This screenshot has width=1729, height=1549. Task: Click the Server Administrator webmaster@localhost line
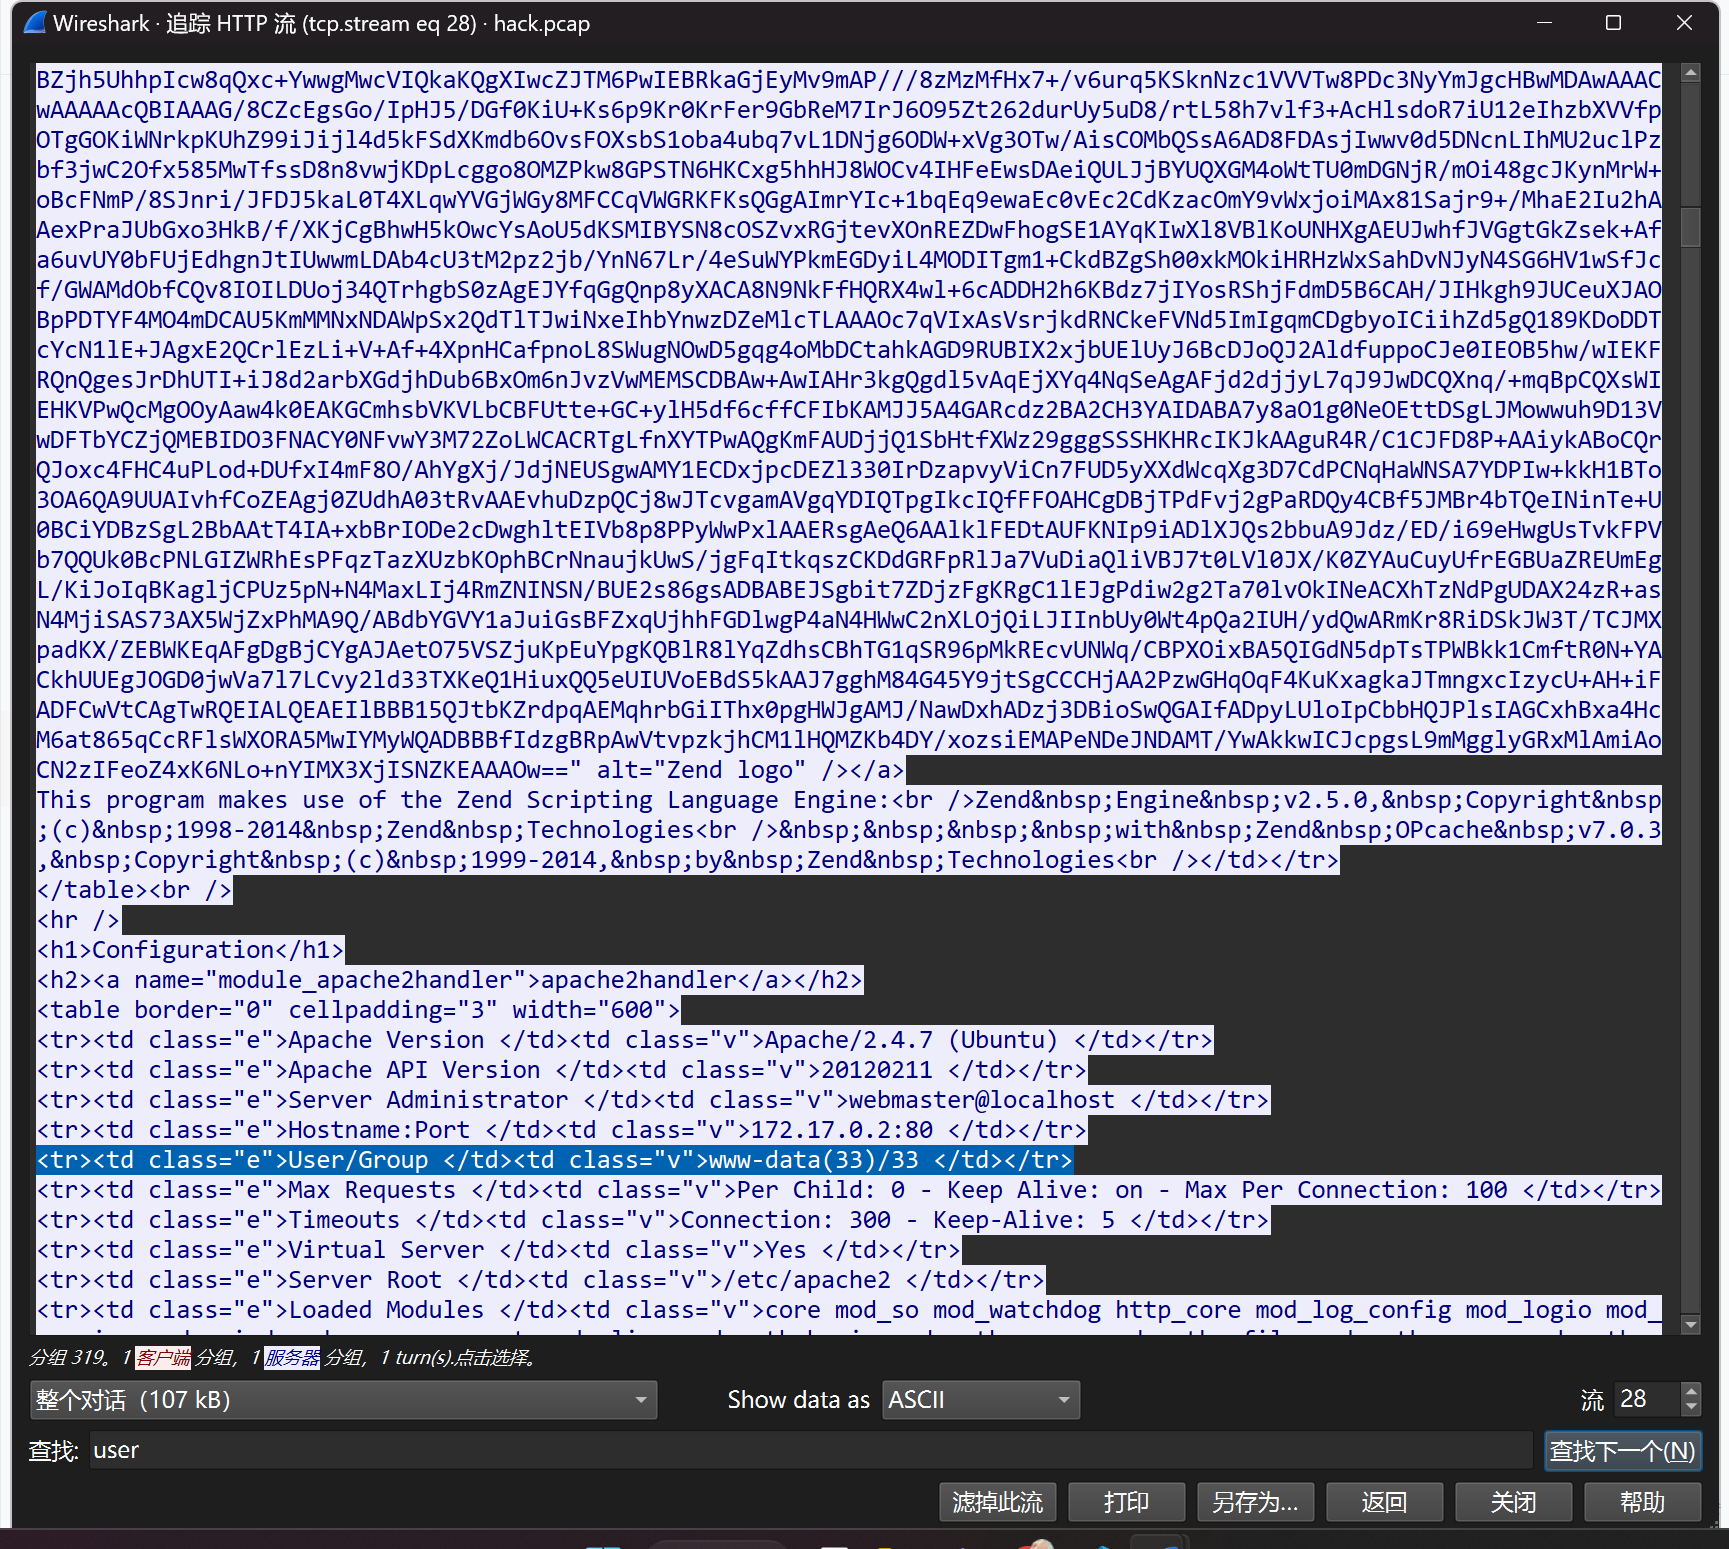tap(652, 1100)
